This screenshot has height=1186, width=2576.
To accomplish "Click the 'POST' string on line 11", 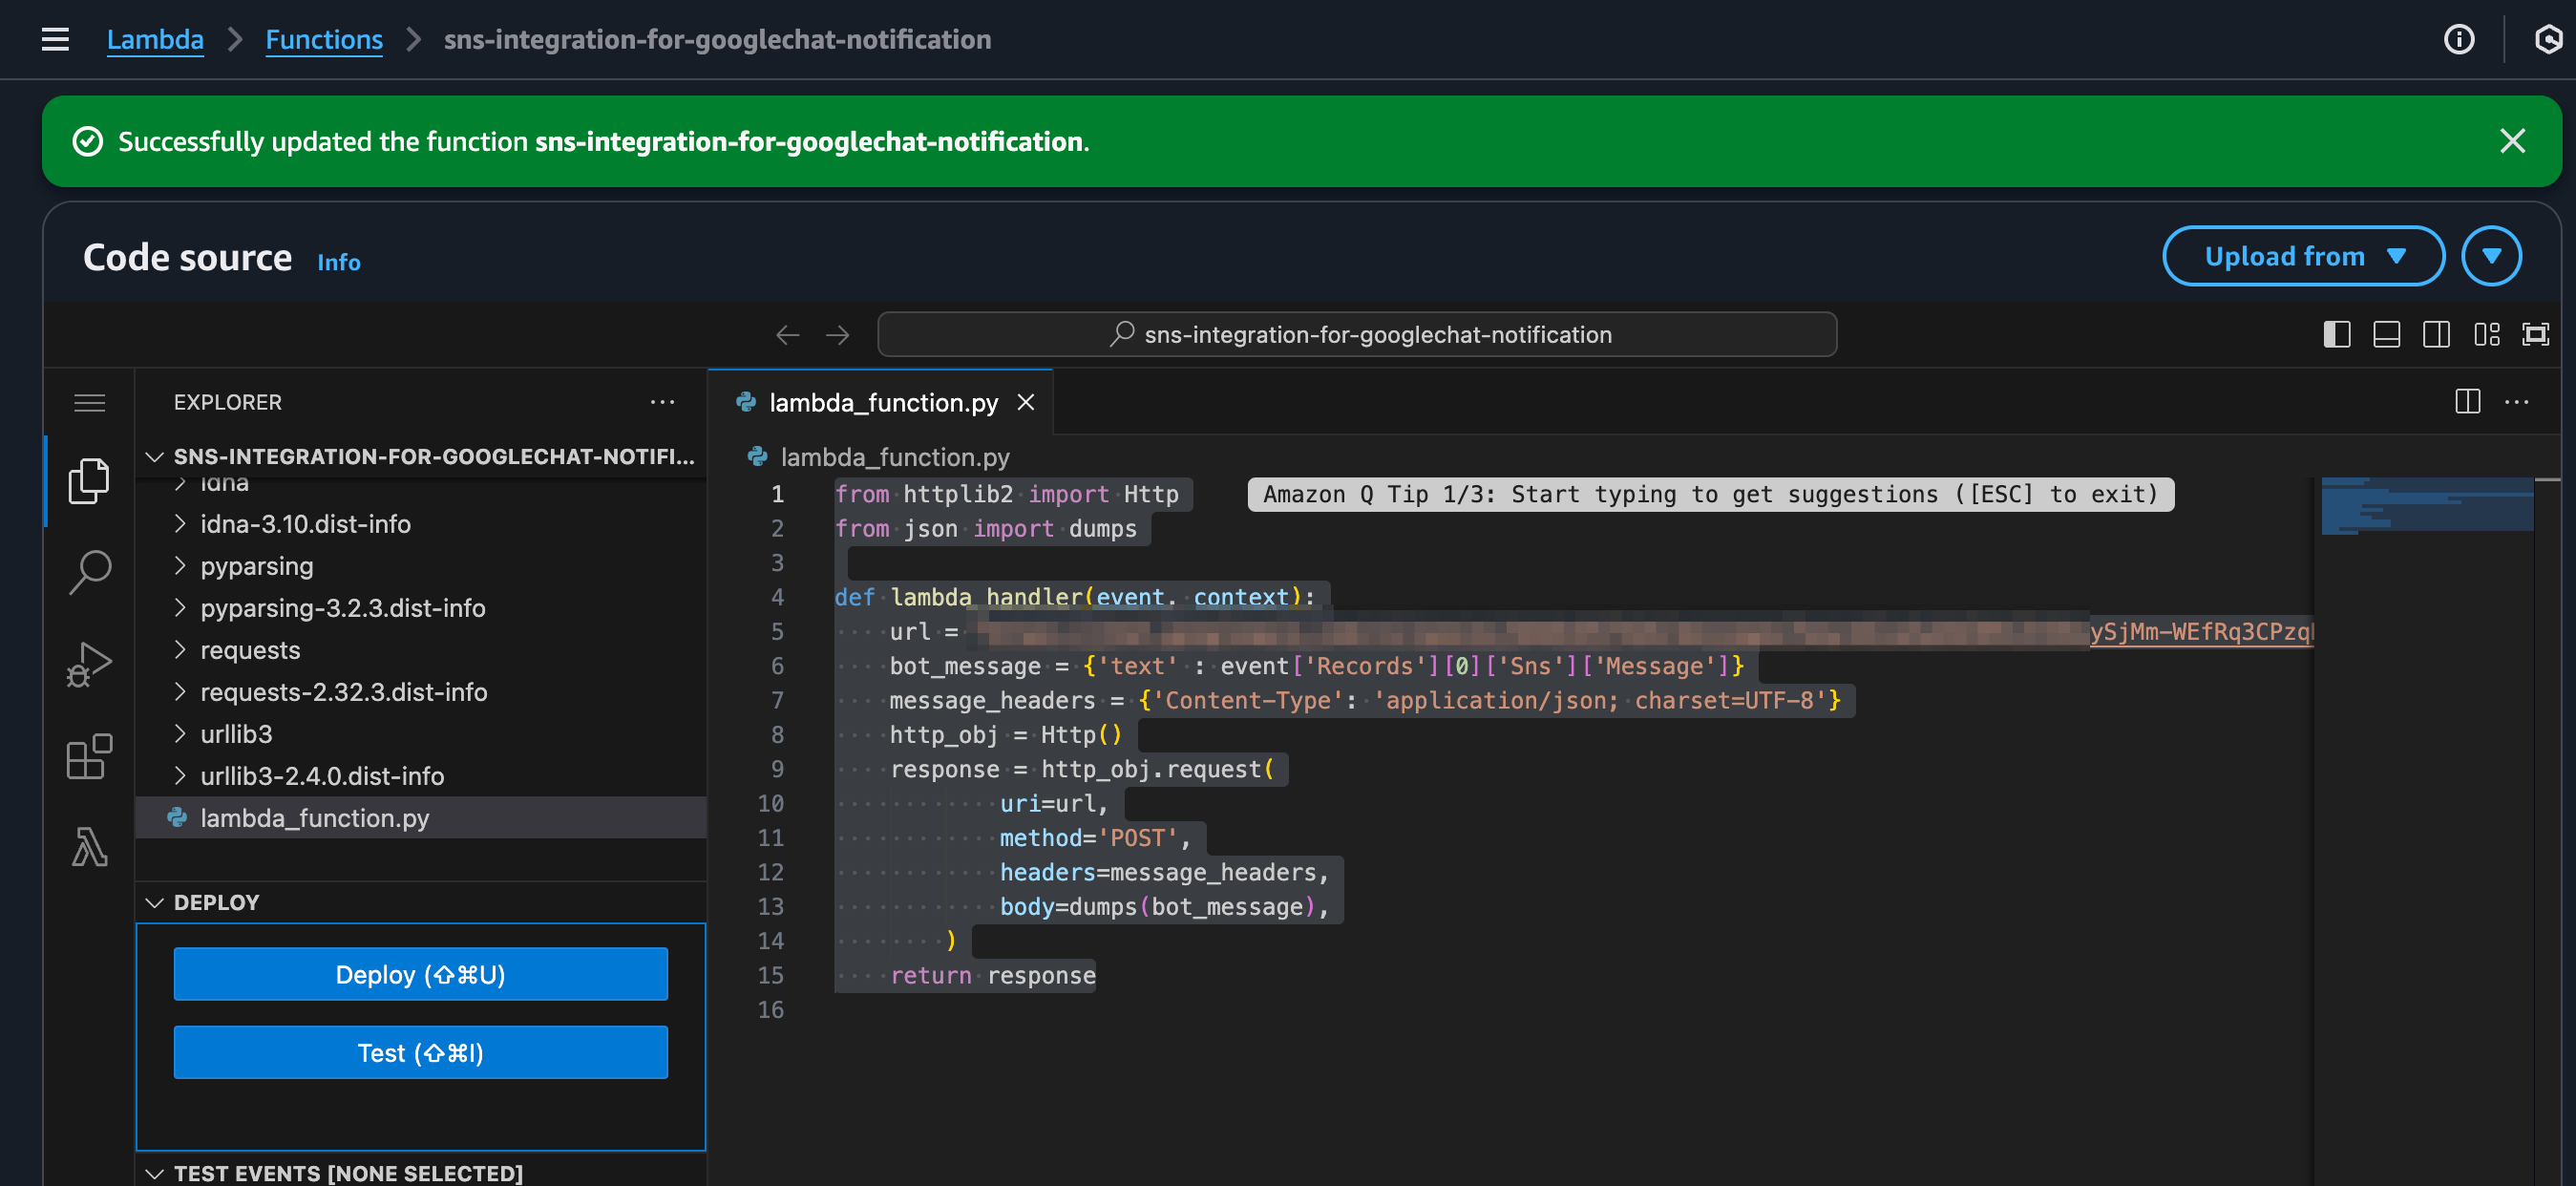I will pyautogui.click(x=1138, y=838).
